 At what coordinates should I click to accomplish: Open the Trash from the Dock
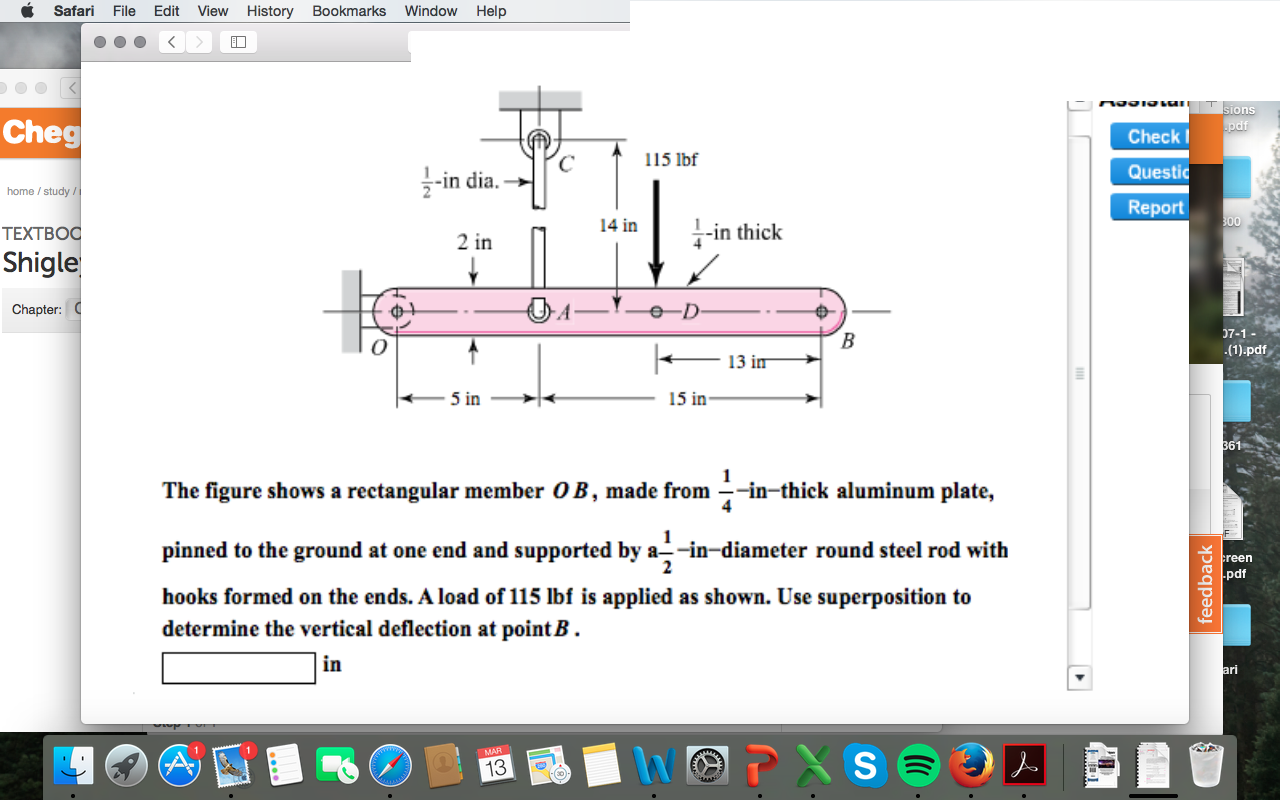pos(1207,764)
